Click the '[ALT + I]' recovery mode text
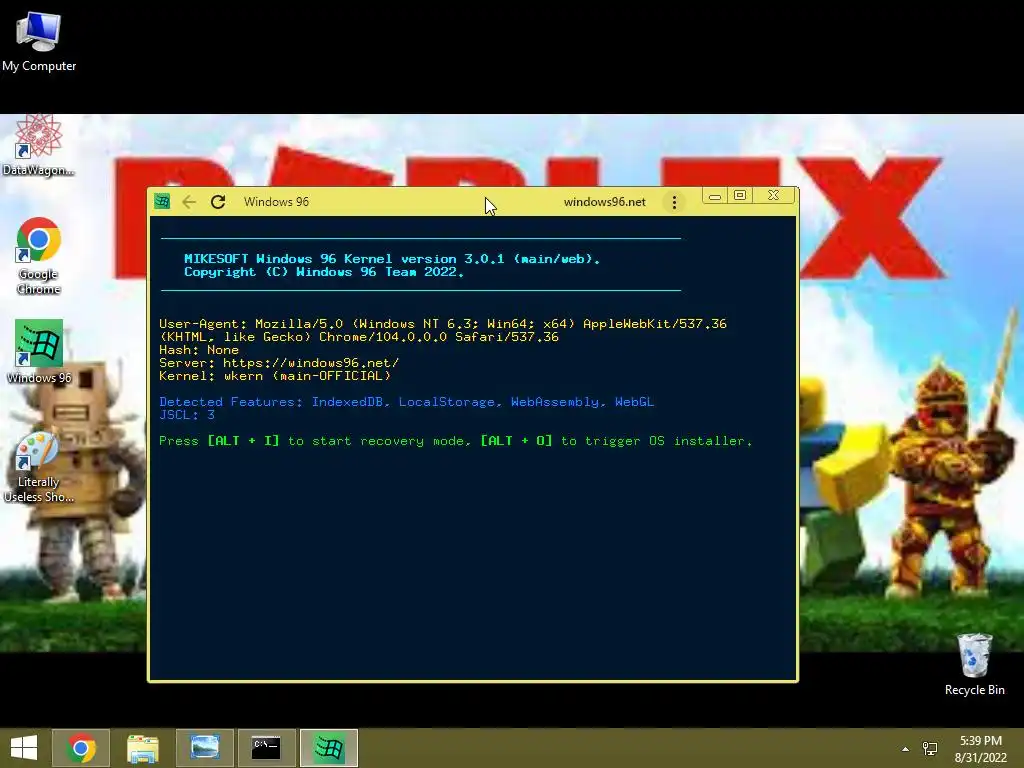Image resolution: width=1024 pixels, height=768 pixels. pos(243,441)
